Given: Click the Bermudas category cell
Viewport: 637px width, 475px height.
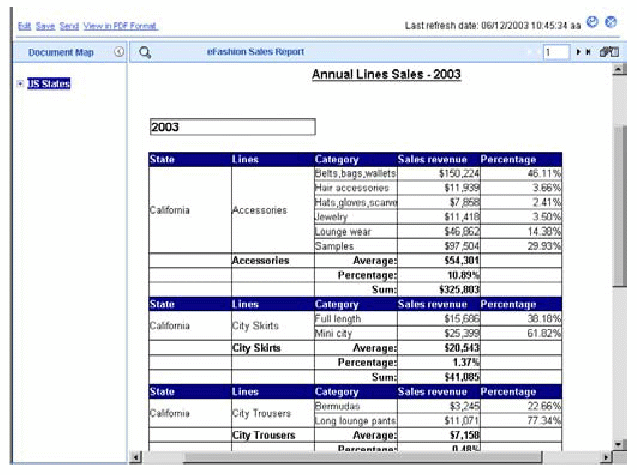Looking at the screenshot, I should (x=355, y=406).
